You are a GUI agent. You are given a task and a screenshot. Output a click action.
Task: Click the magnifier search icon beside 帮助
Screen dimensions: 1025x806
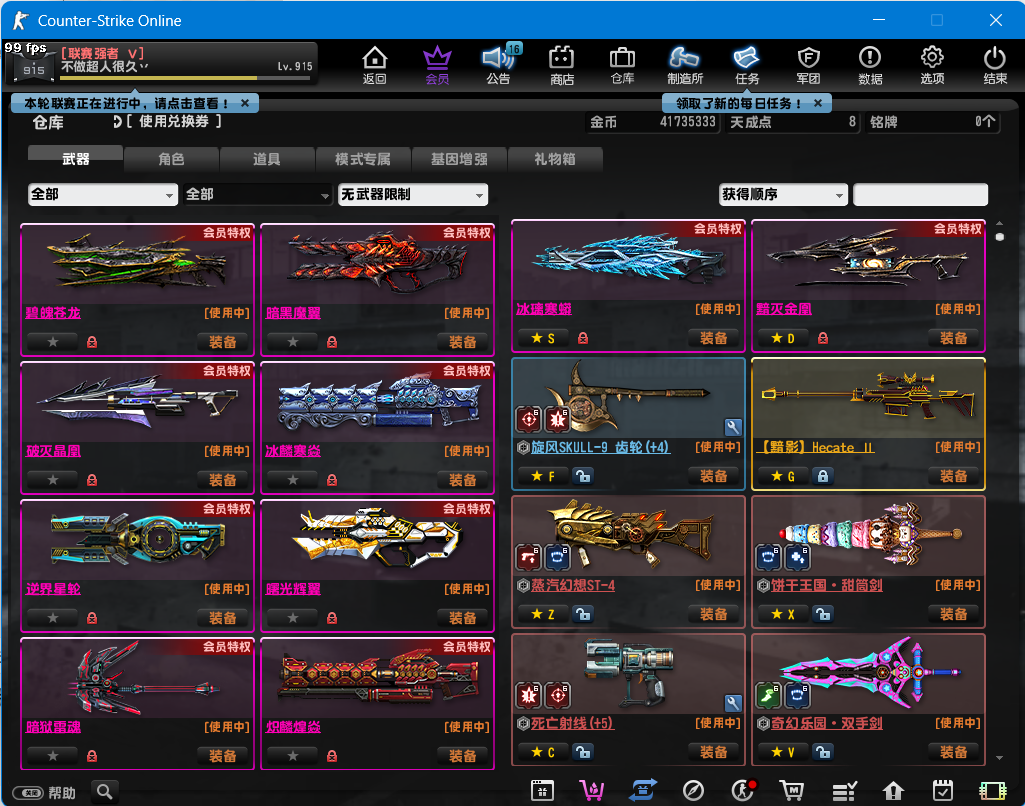(104, 792)
